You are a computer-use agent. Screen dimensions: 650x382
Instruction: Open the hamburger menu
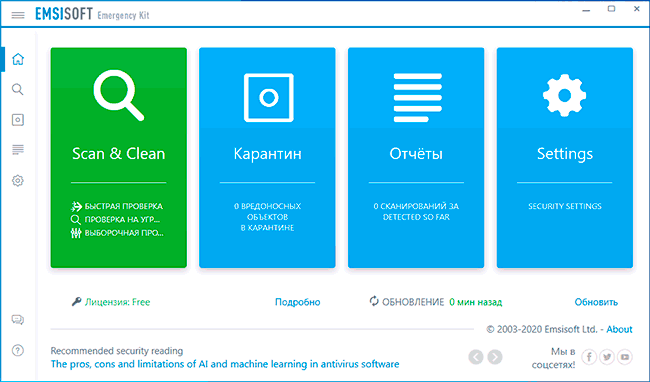click(18, 15)
